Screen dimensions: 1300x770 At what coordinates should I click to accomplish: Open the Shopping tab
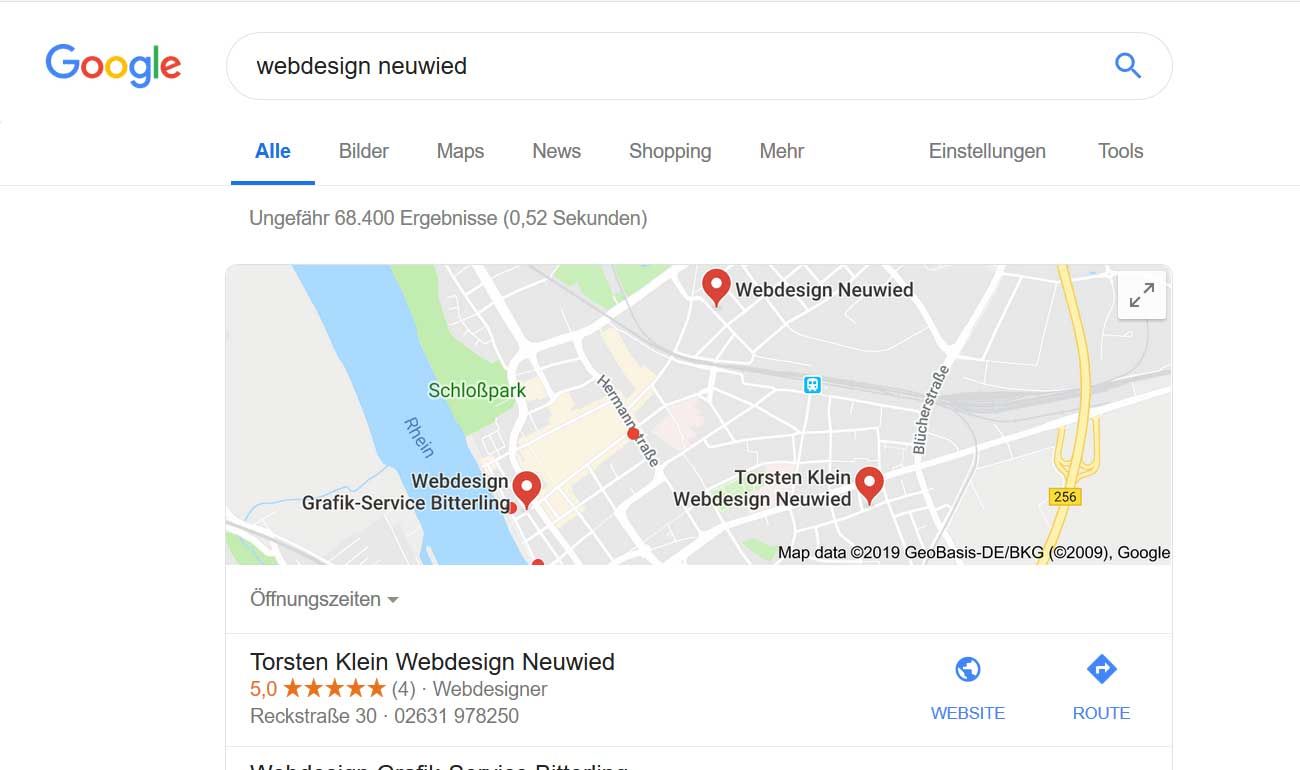tap(670, 151)
